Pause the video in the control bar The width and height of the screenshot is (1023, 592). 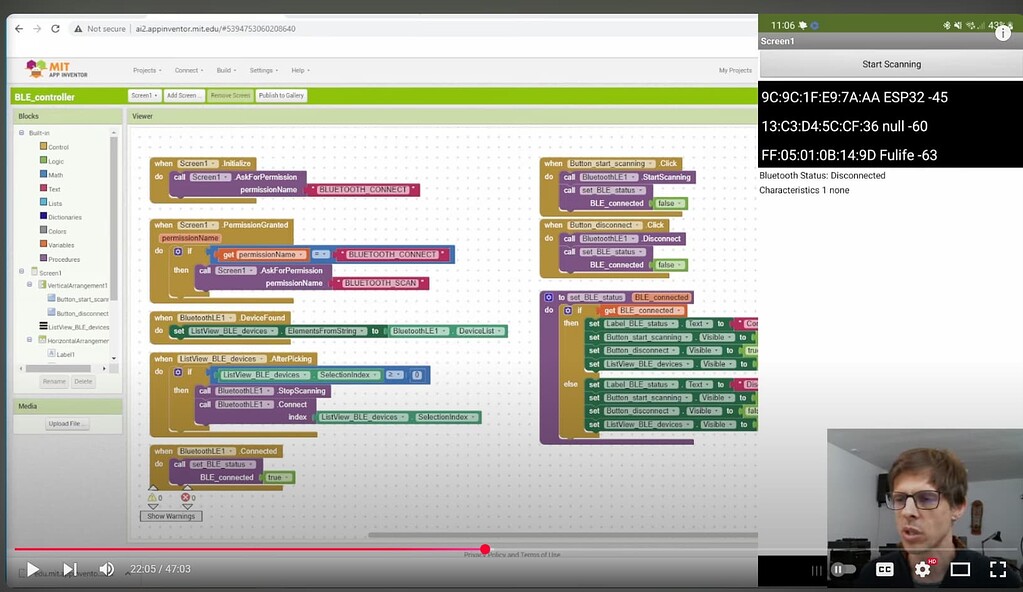click(836, 568)
